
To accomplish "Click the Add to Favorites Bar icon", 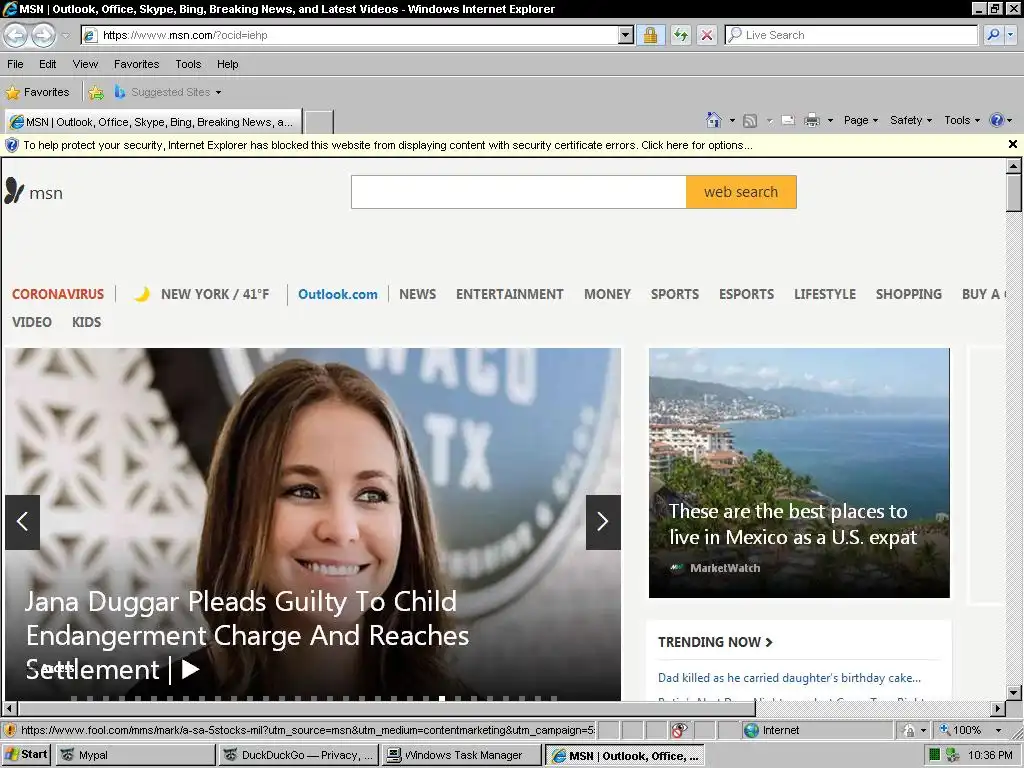I will [x=96, y=92].
